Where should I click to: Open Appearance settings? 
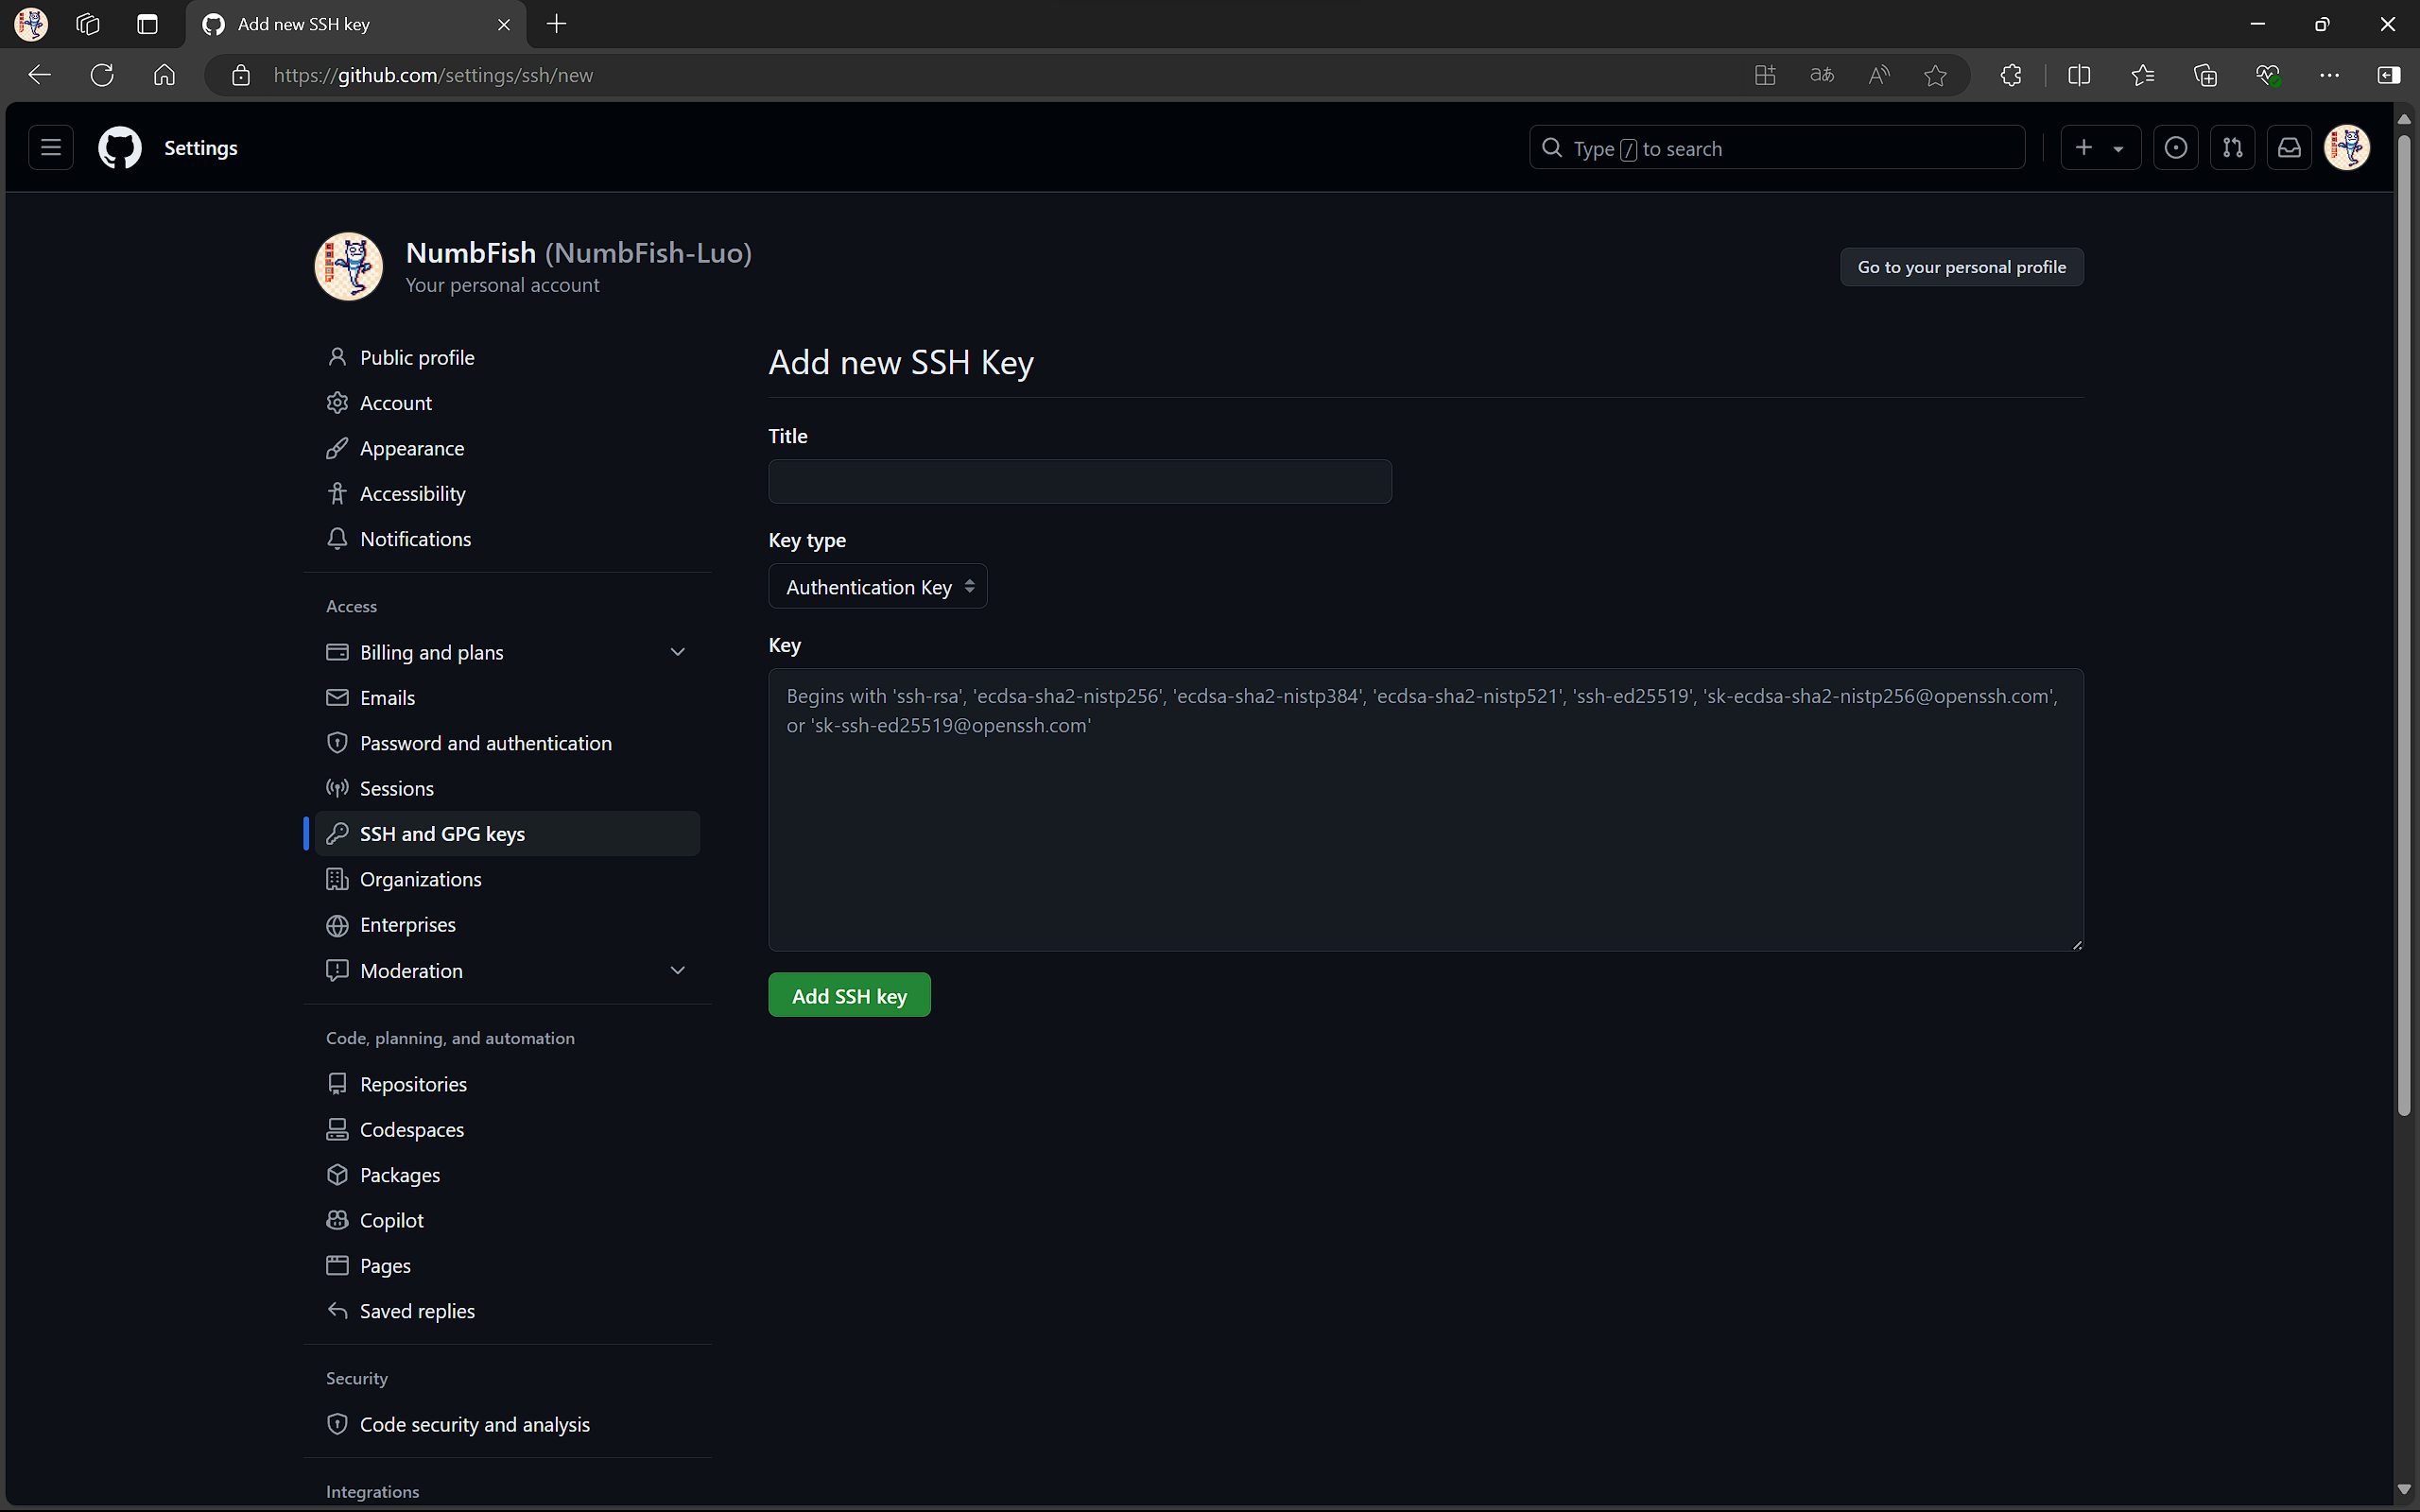[507, 448]
